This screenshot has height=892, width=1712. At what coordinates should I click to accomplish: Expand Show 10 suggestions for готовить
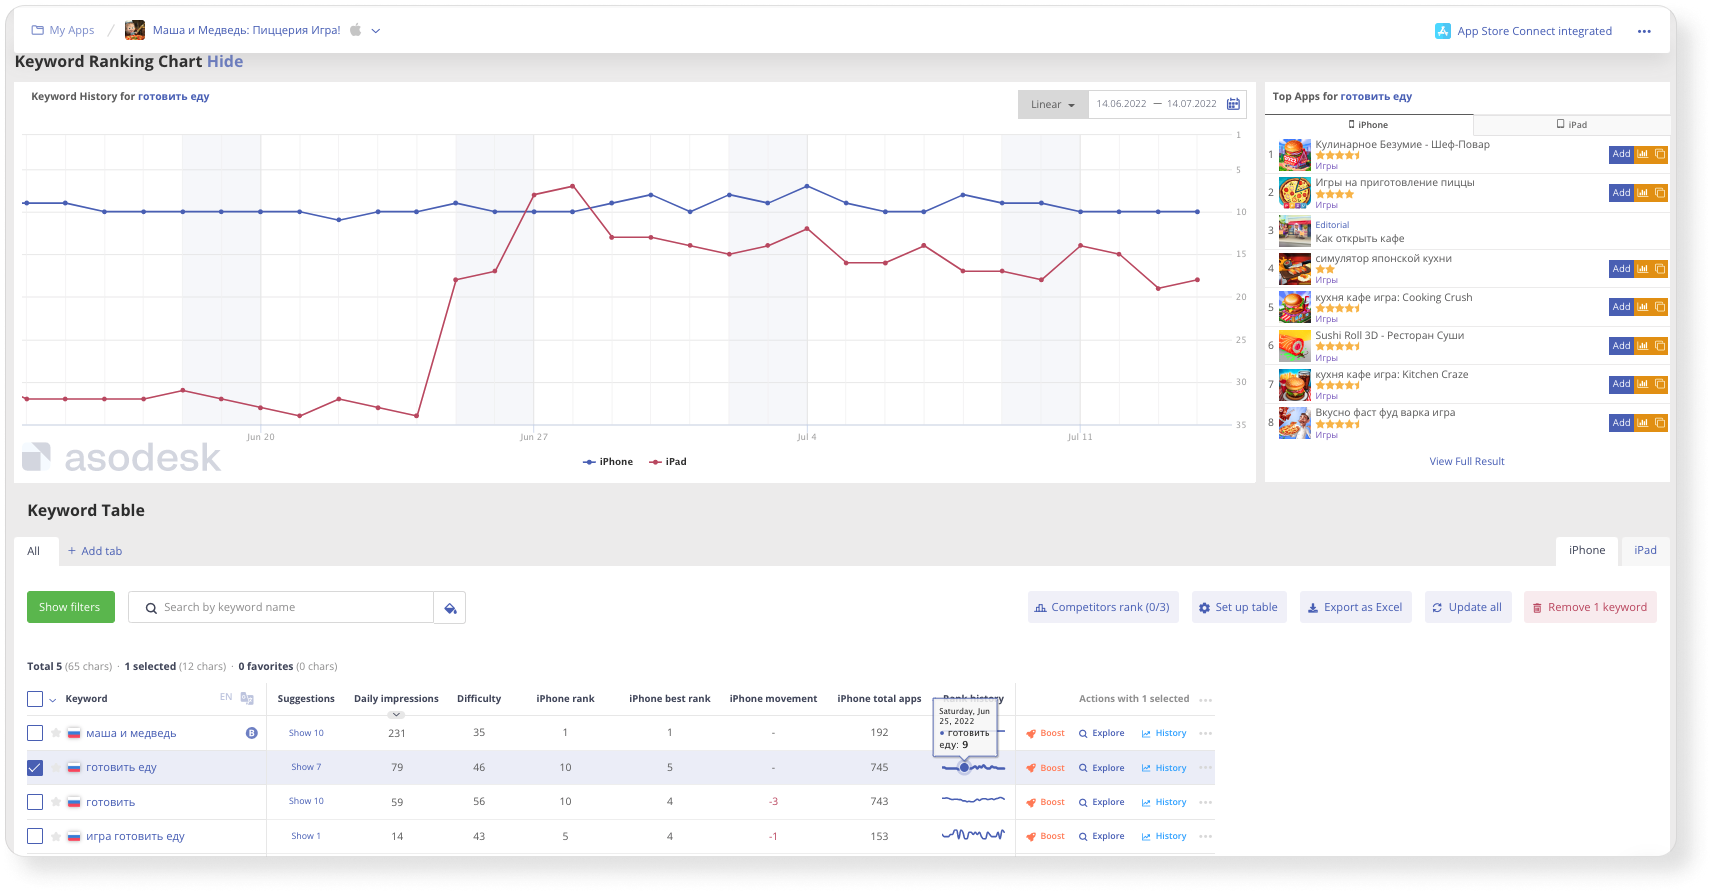point(306,801)
